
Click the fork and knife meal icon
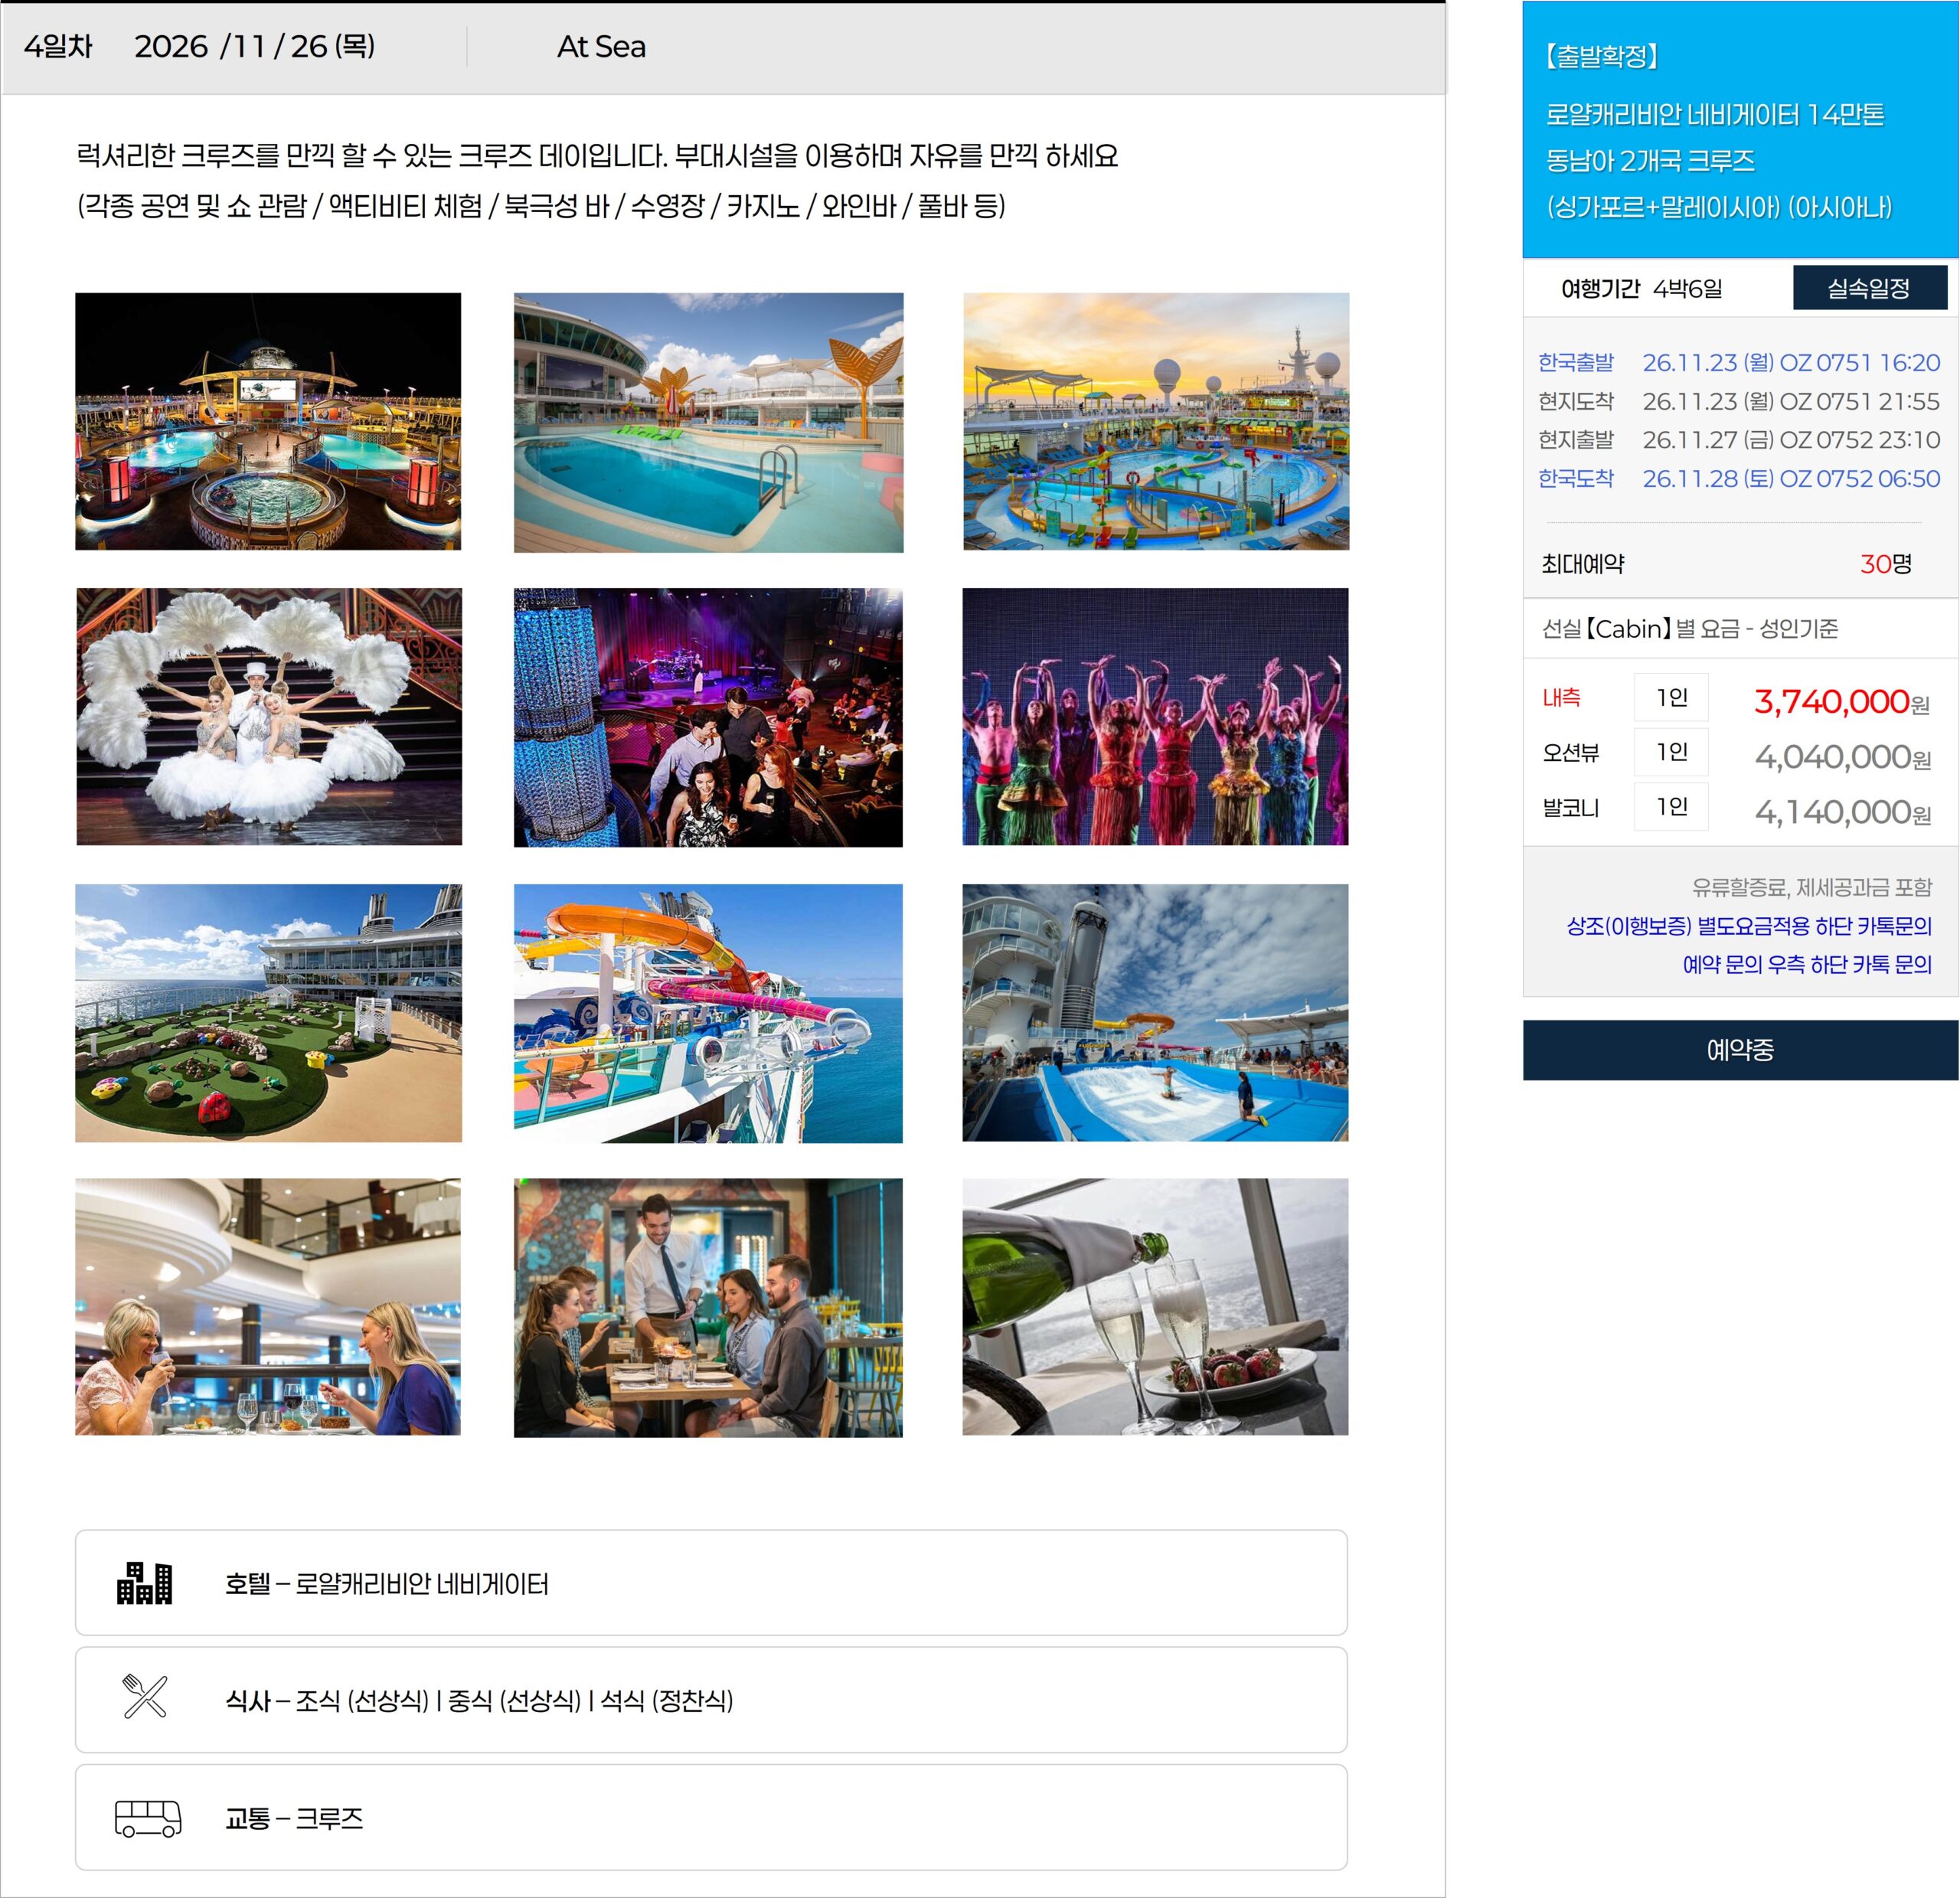point(145,1697)
